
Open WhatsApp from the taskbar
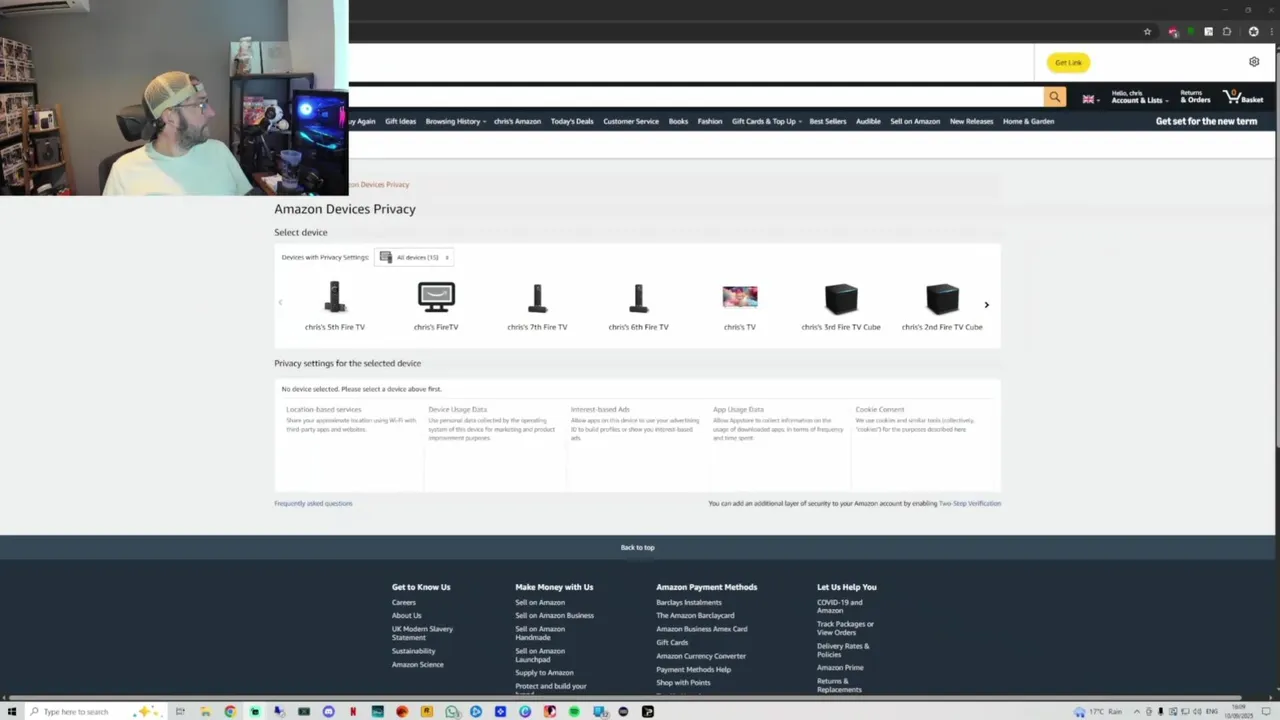pyautogui.click(x=452, y=712)
